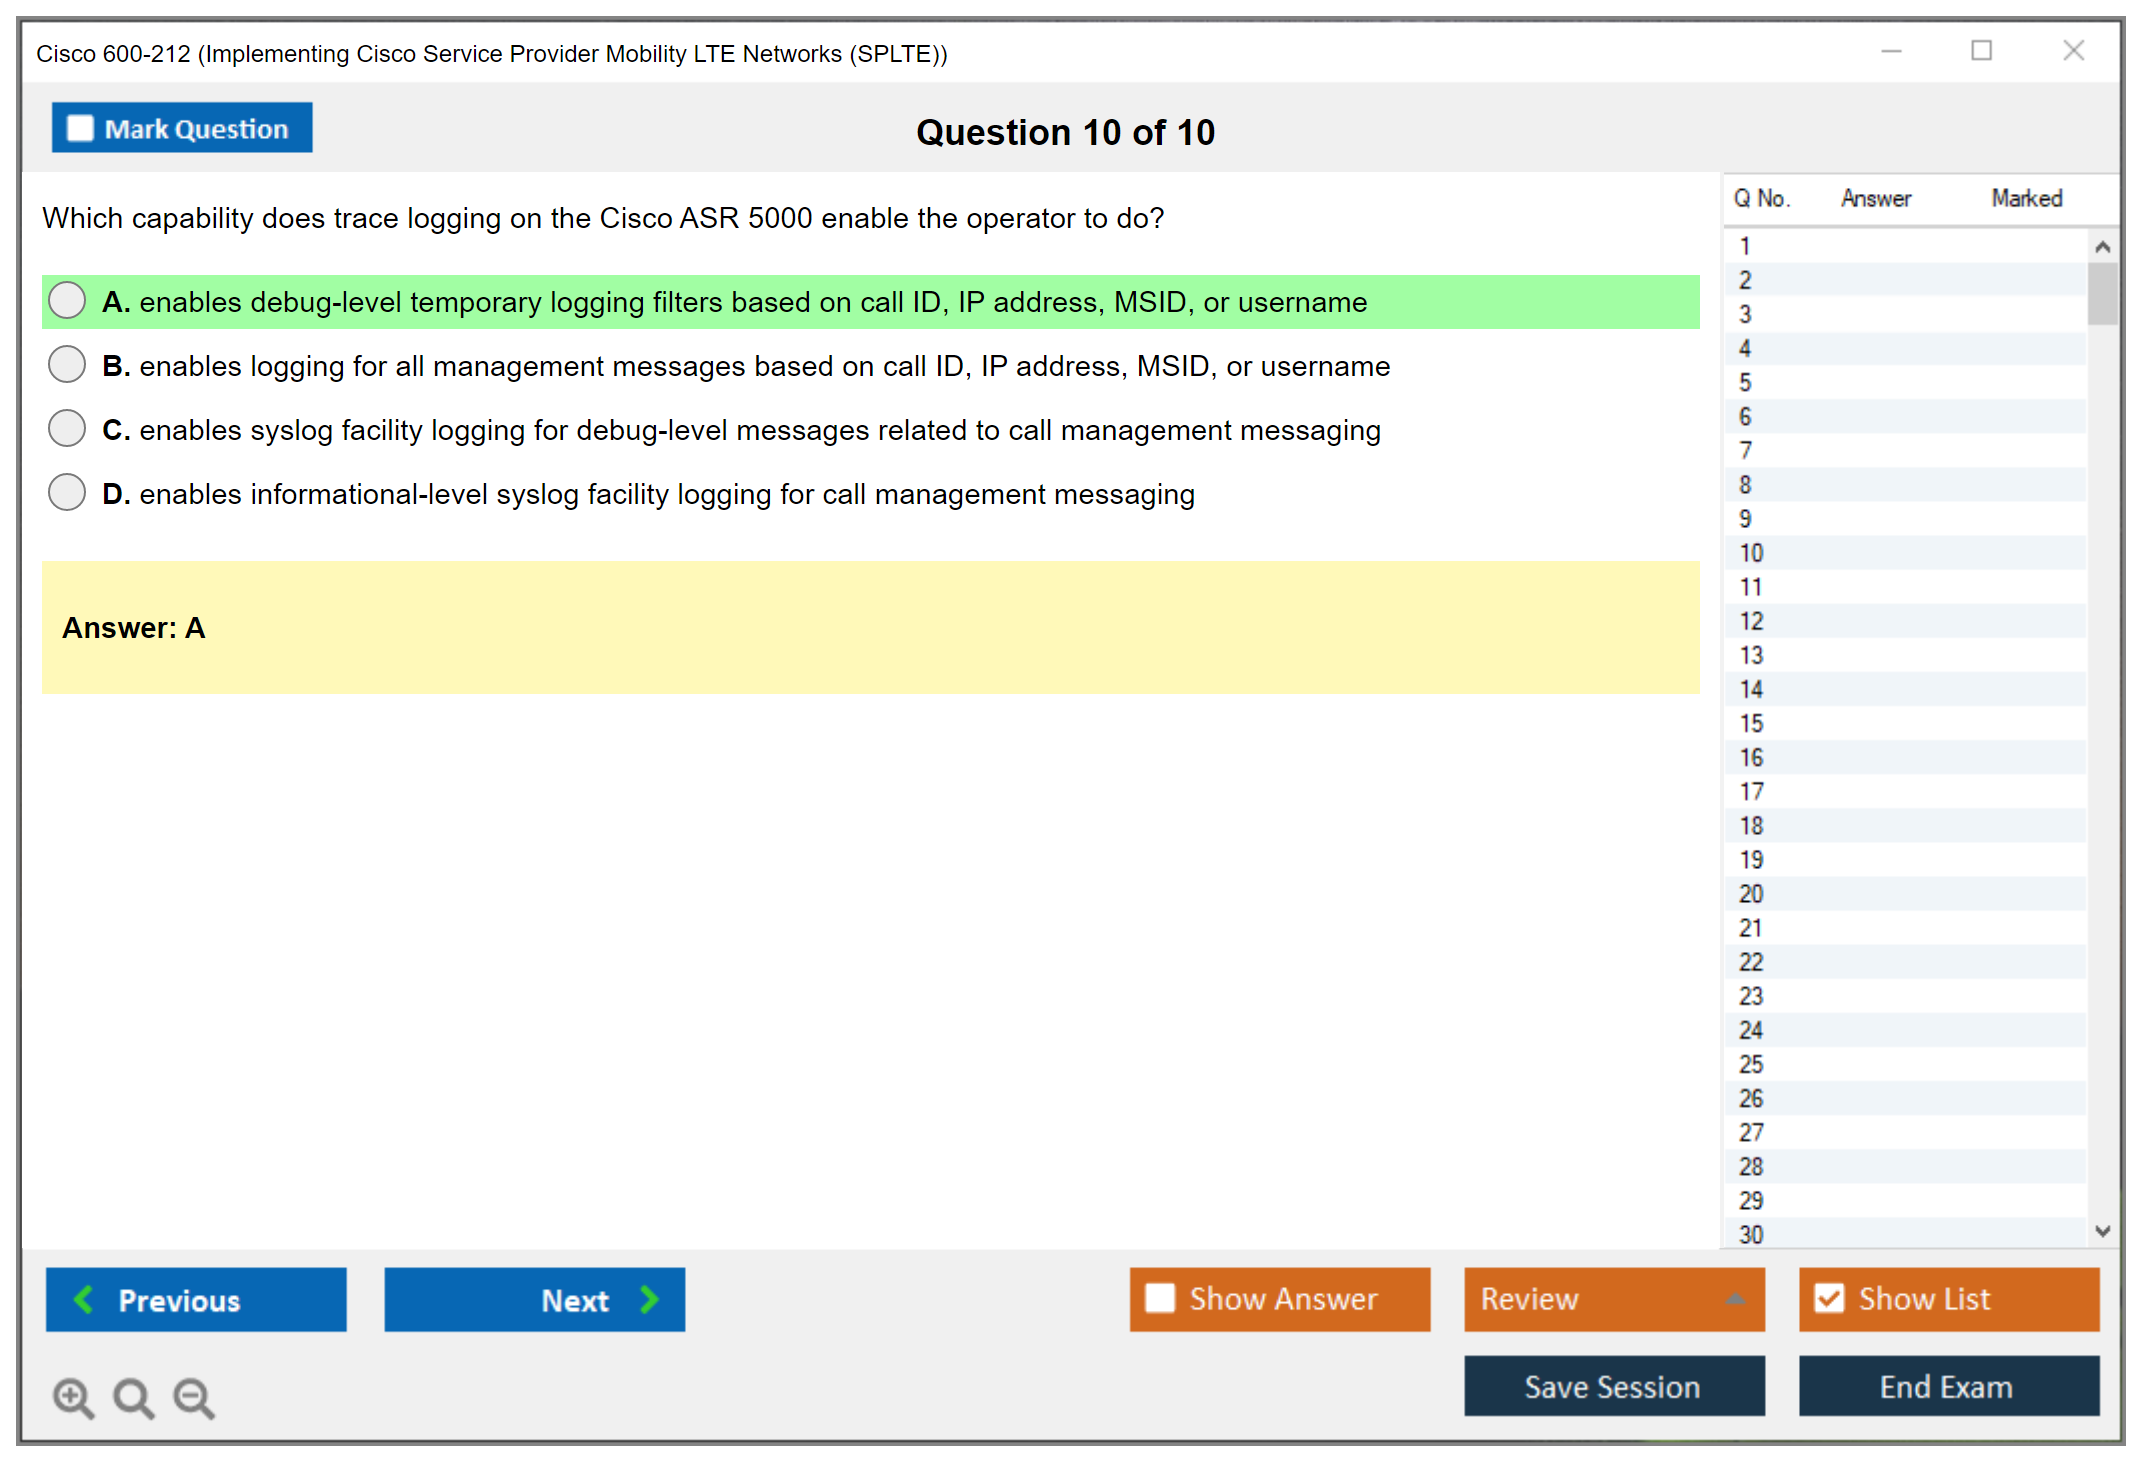Maximize the exam window
Screen dimensions: 2150x1470
(1981, 51)
